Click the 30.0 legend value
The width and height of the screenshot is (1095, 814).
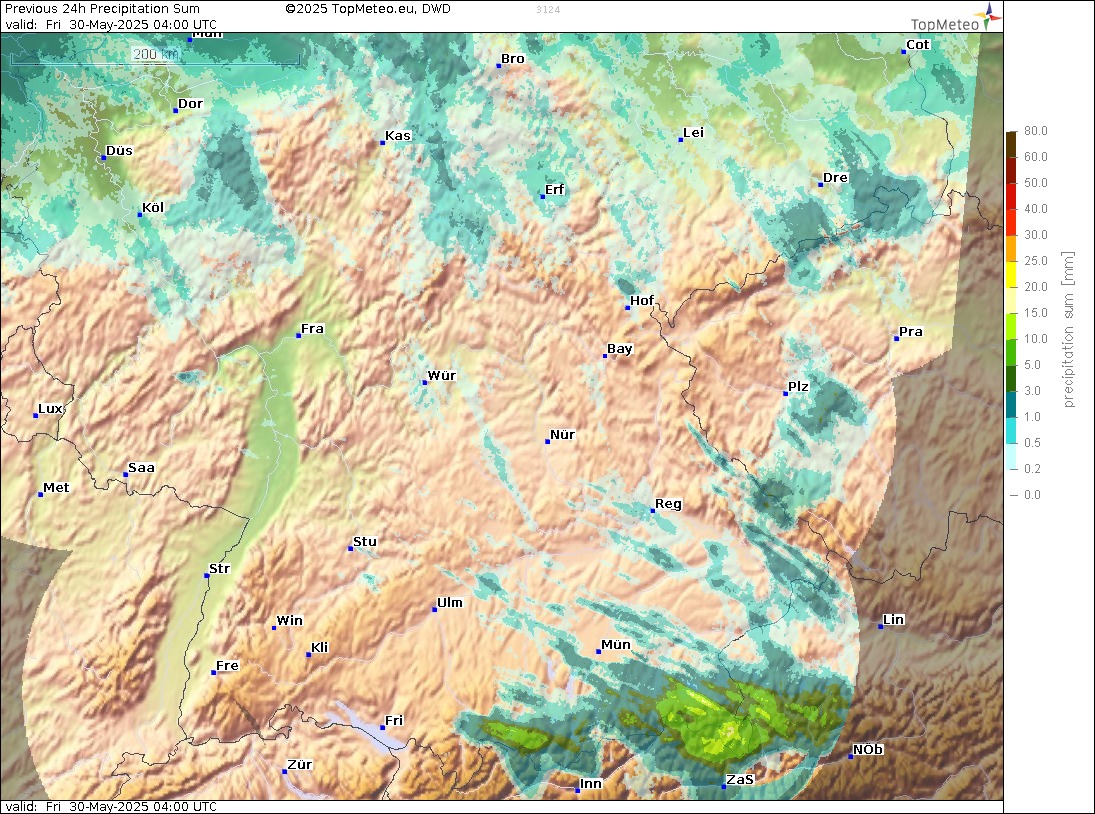1036,235
